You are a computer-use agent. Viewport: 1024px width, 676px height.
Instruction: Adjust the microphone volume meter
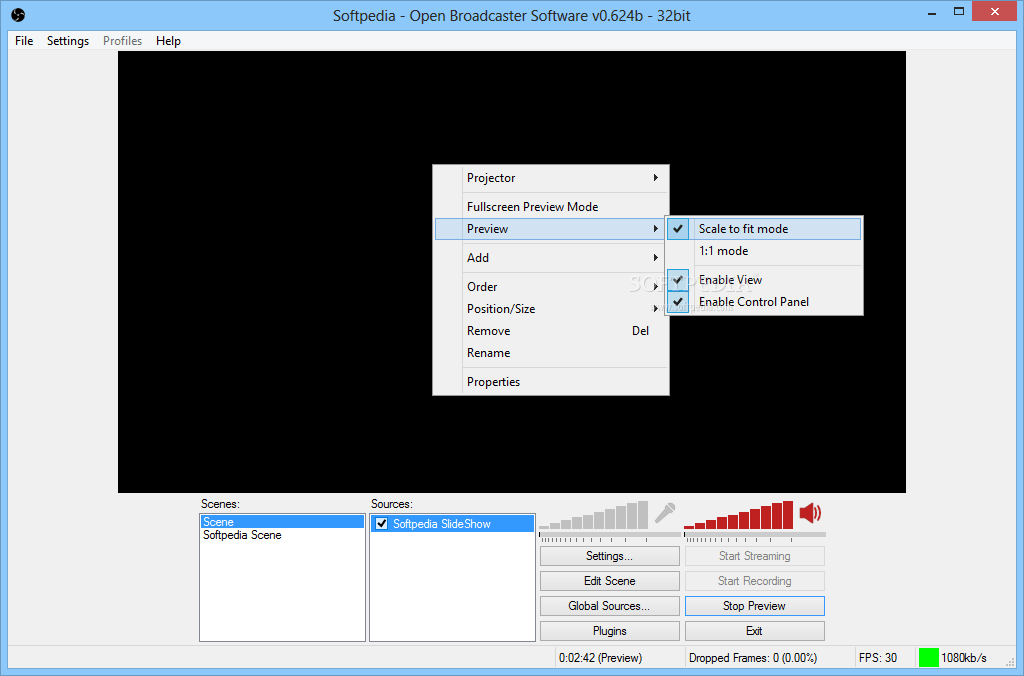[594, 517]
